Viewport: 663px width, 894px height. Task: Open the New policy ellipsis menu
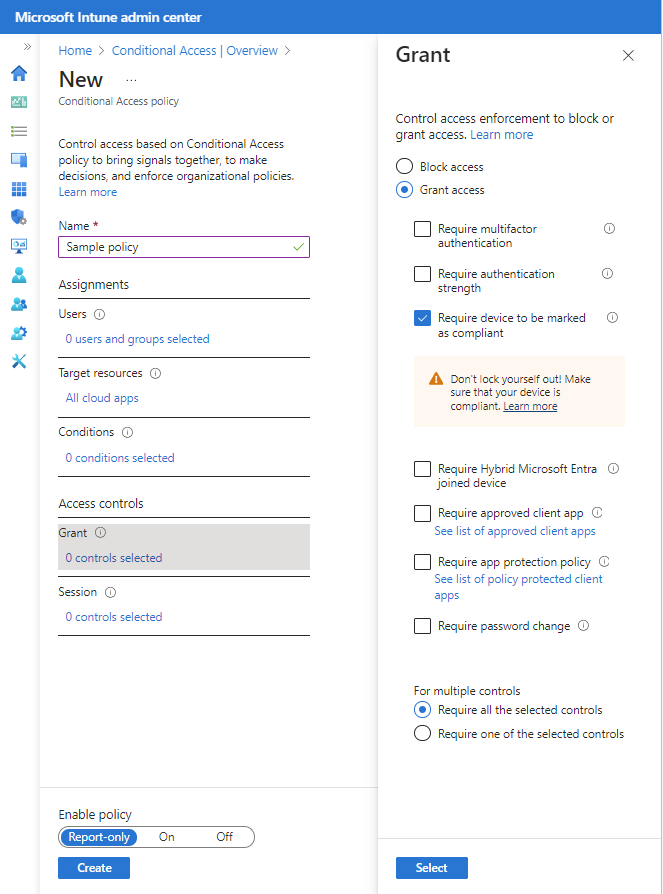(131, 80)
